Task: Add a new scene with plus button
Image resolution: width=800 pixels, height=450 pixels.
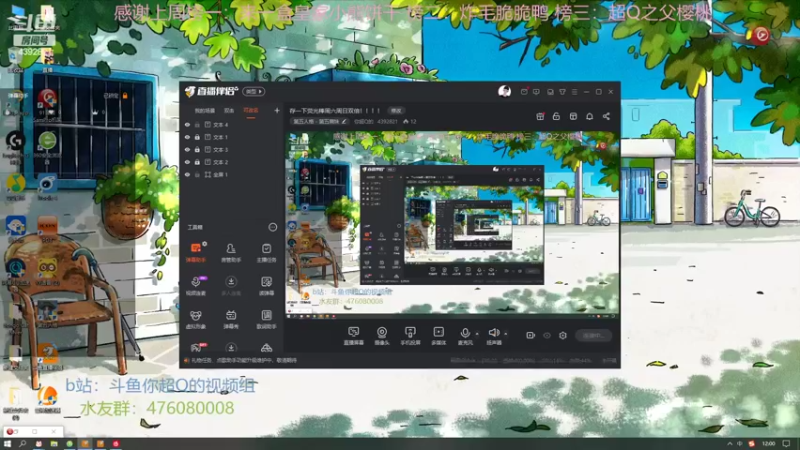Action: 277,110
